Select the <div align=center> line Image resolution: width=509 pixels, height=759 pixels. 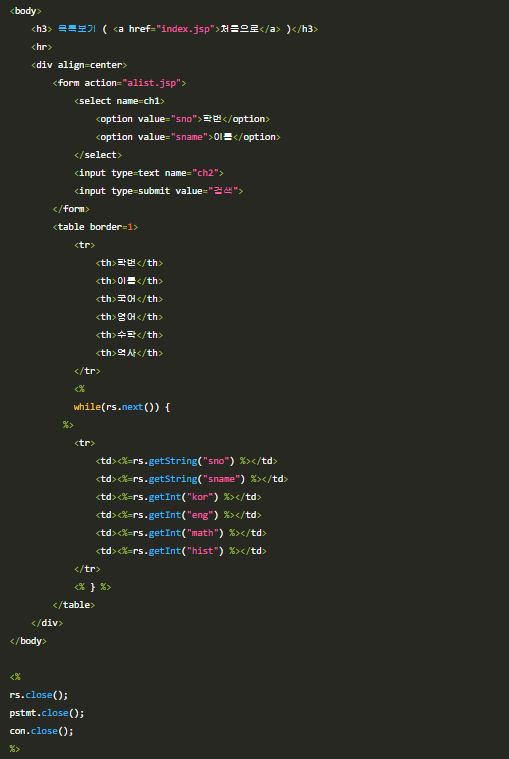point(79,65)
